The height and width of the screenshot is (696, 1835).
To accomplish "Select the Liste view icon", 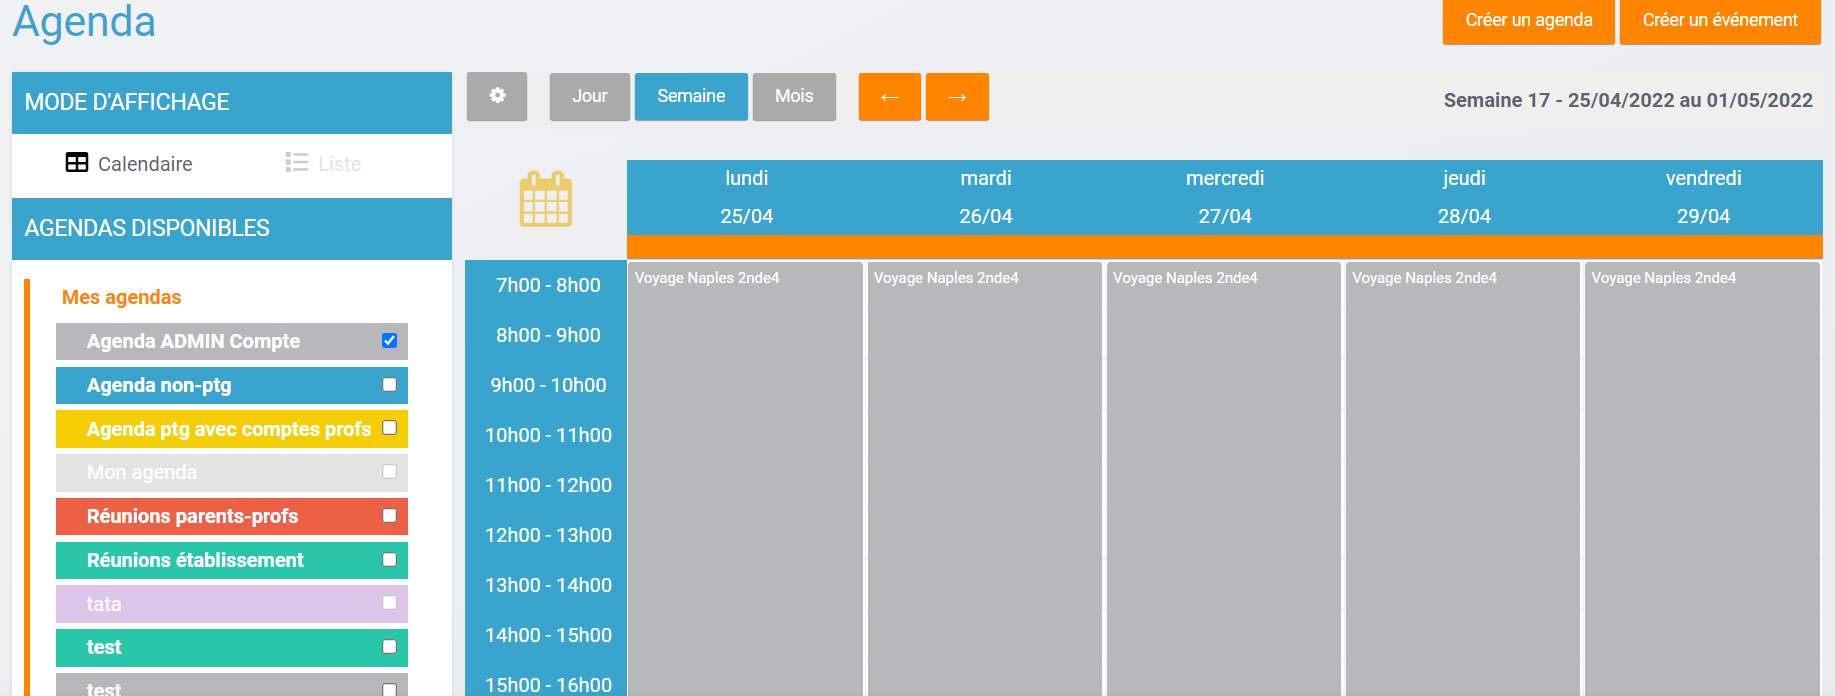I will pos(297,163).
